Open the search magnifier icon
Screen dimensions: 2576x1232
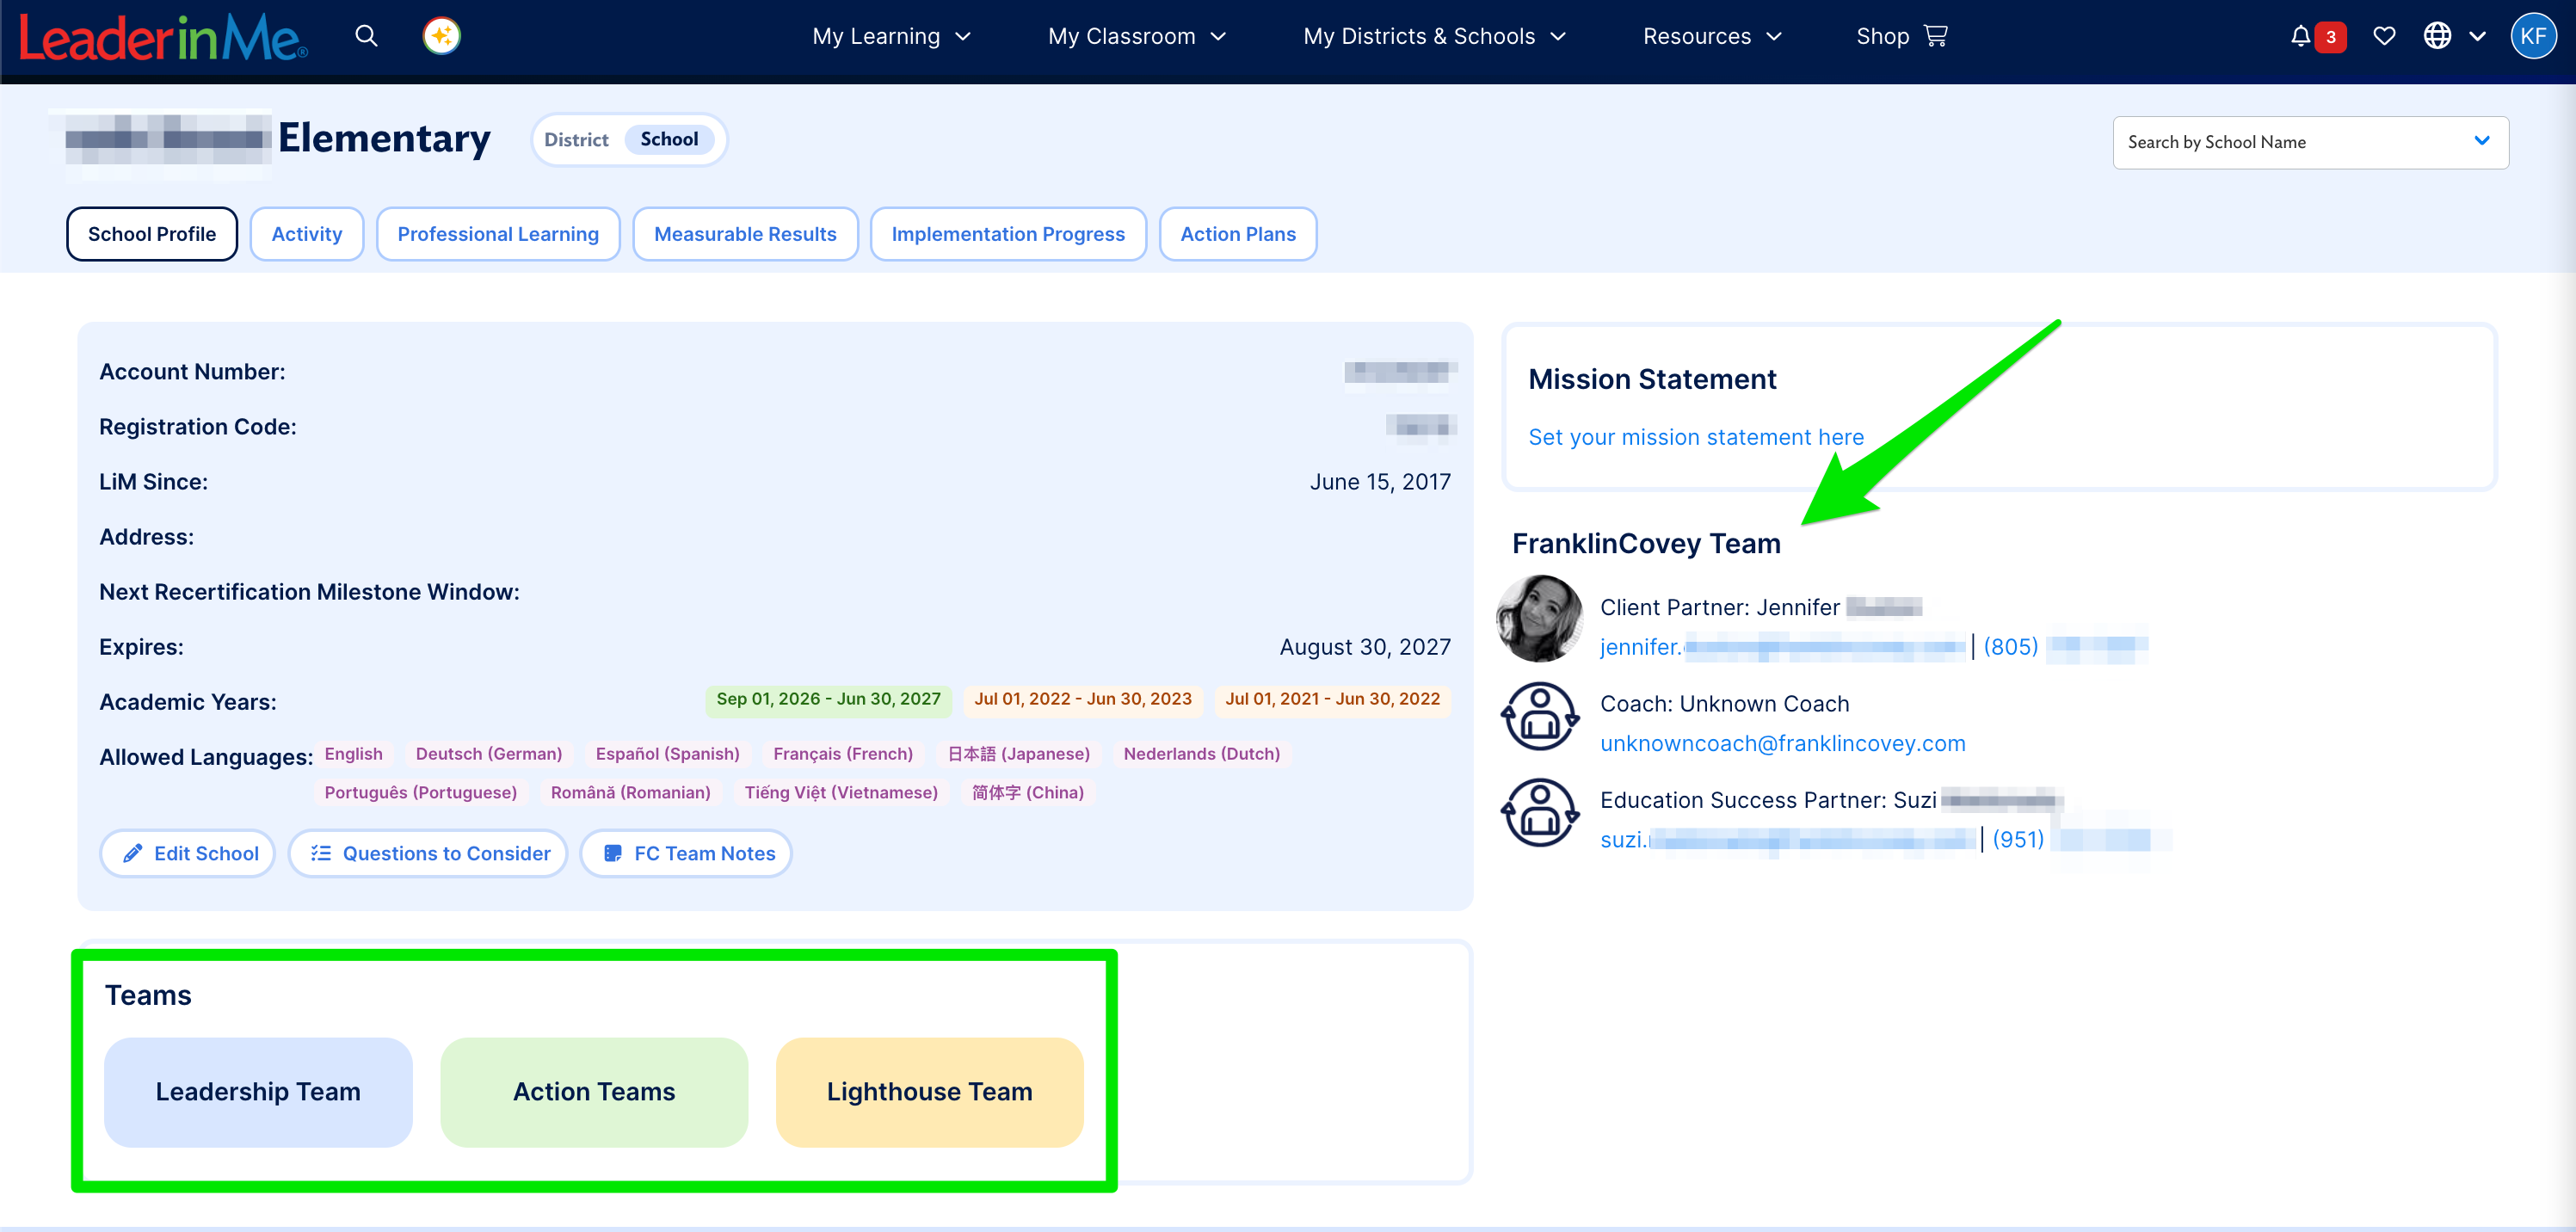366,36
